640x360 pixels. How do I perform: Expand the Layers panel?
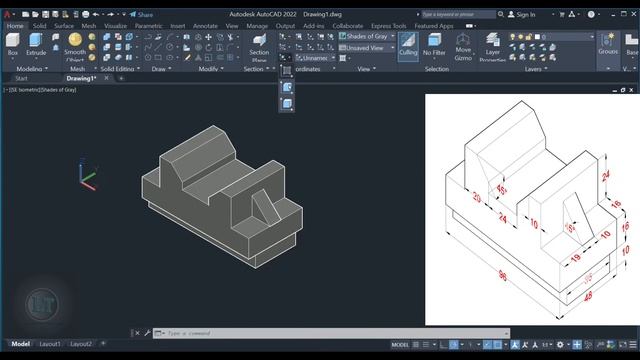536,69
